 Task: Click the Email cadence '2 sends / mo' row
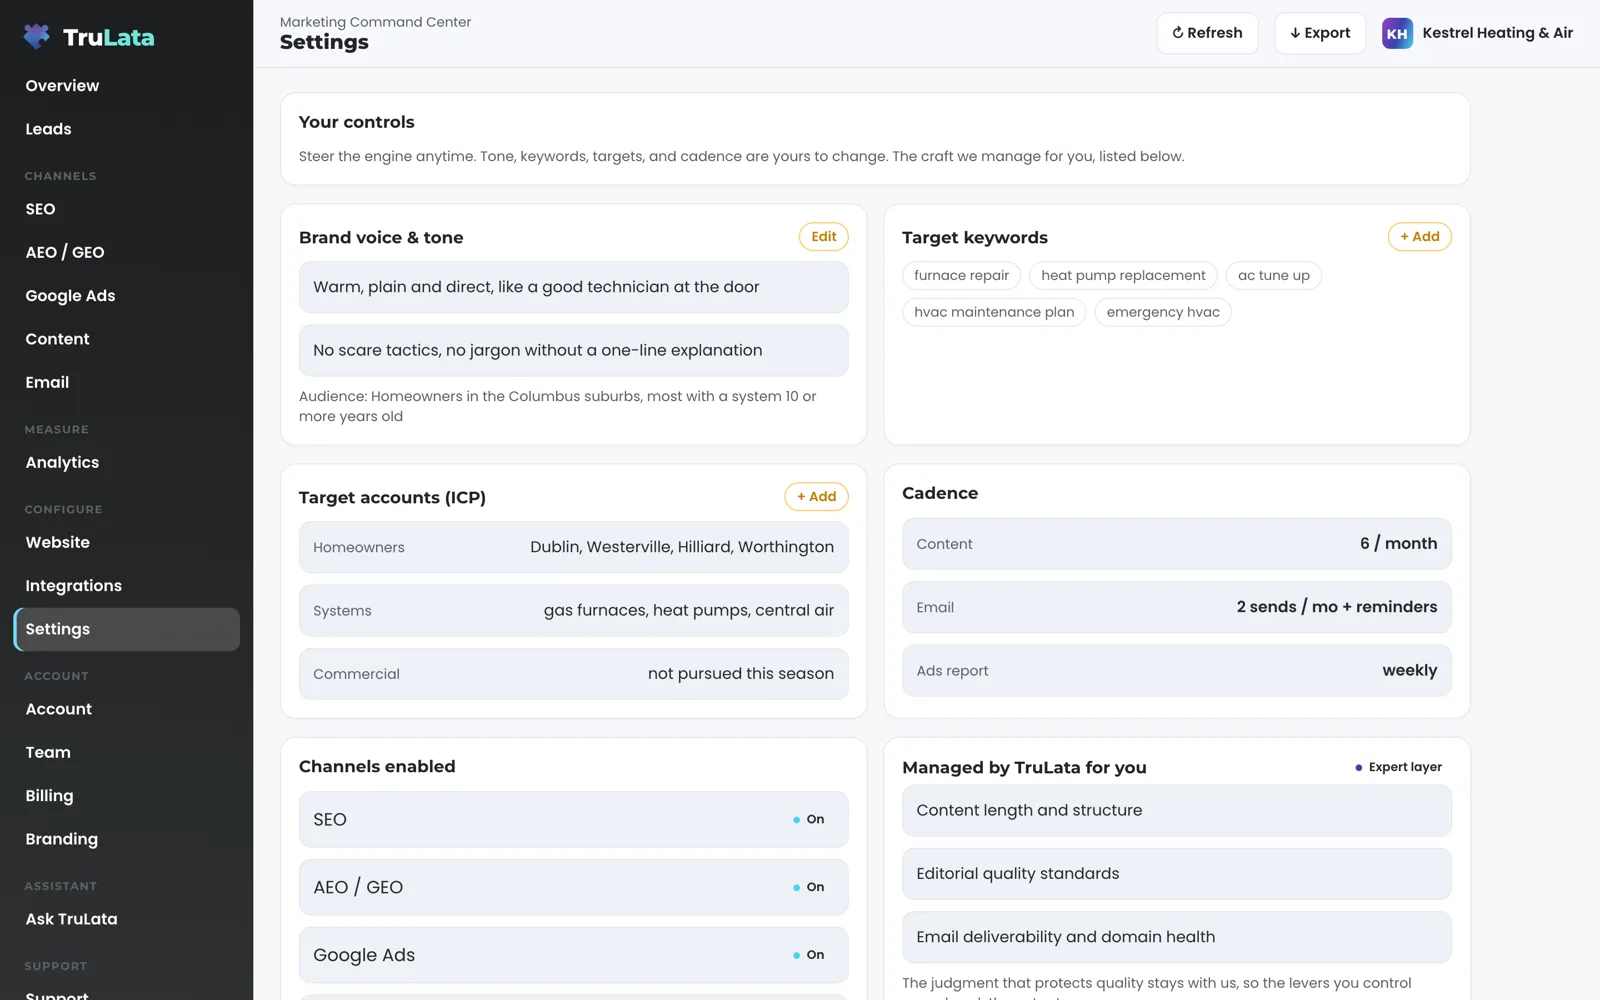pyautogui.click(x=1177, y=607)
